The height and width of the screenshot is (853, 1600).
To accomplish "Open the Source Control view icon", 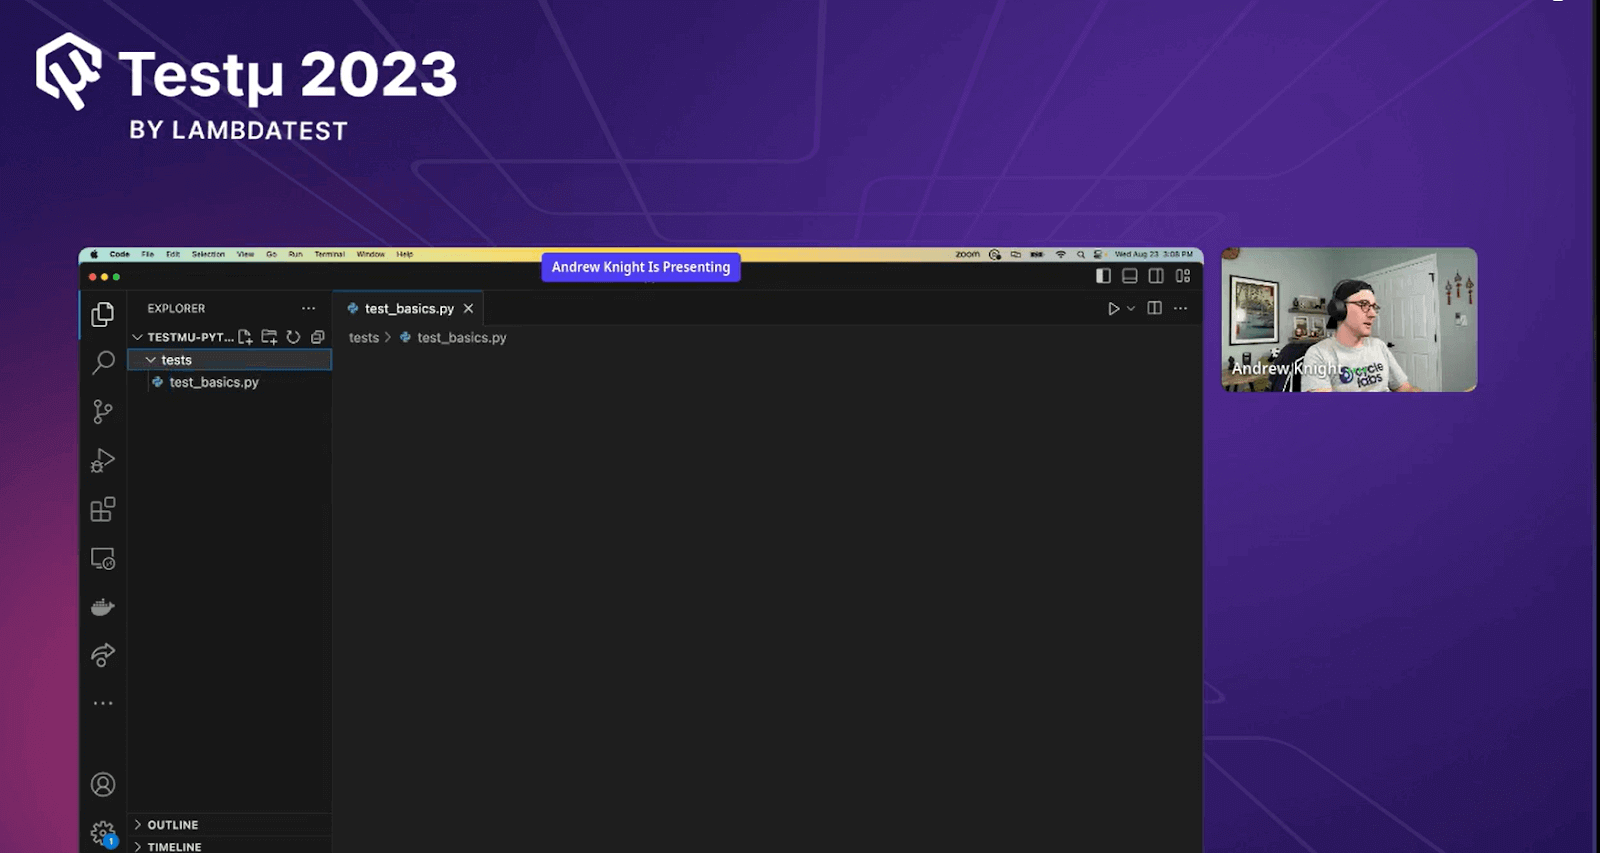I will [103, 411].
